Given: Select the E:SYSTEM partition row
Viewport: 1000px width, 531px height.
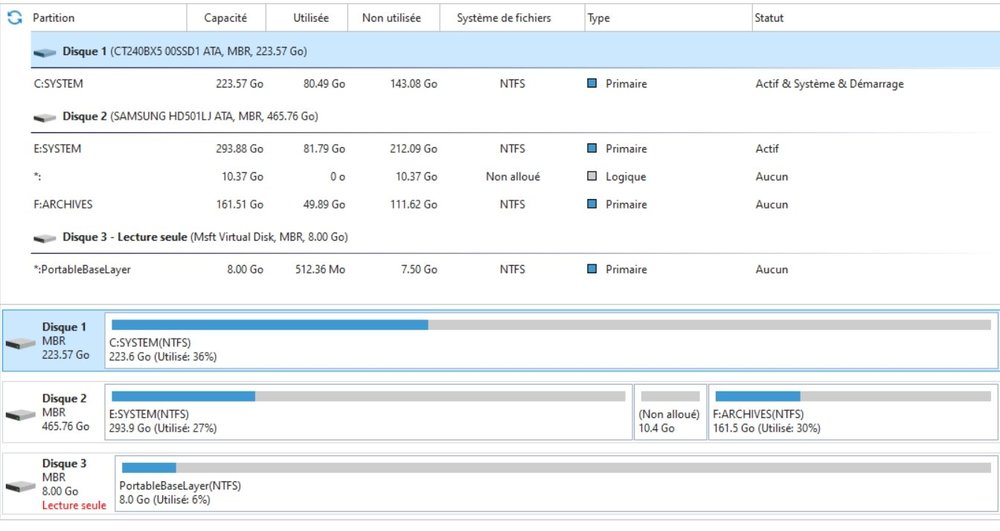Looking at the screenshot, I should (x=58, y=149).
